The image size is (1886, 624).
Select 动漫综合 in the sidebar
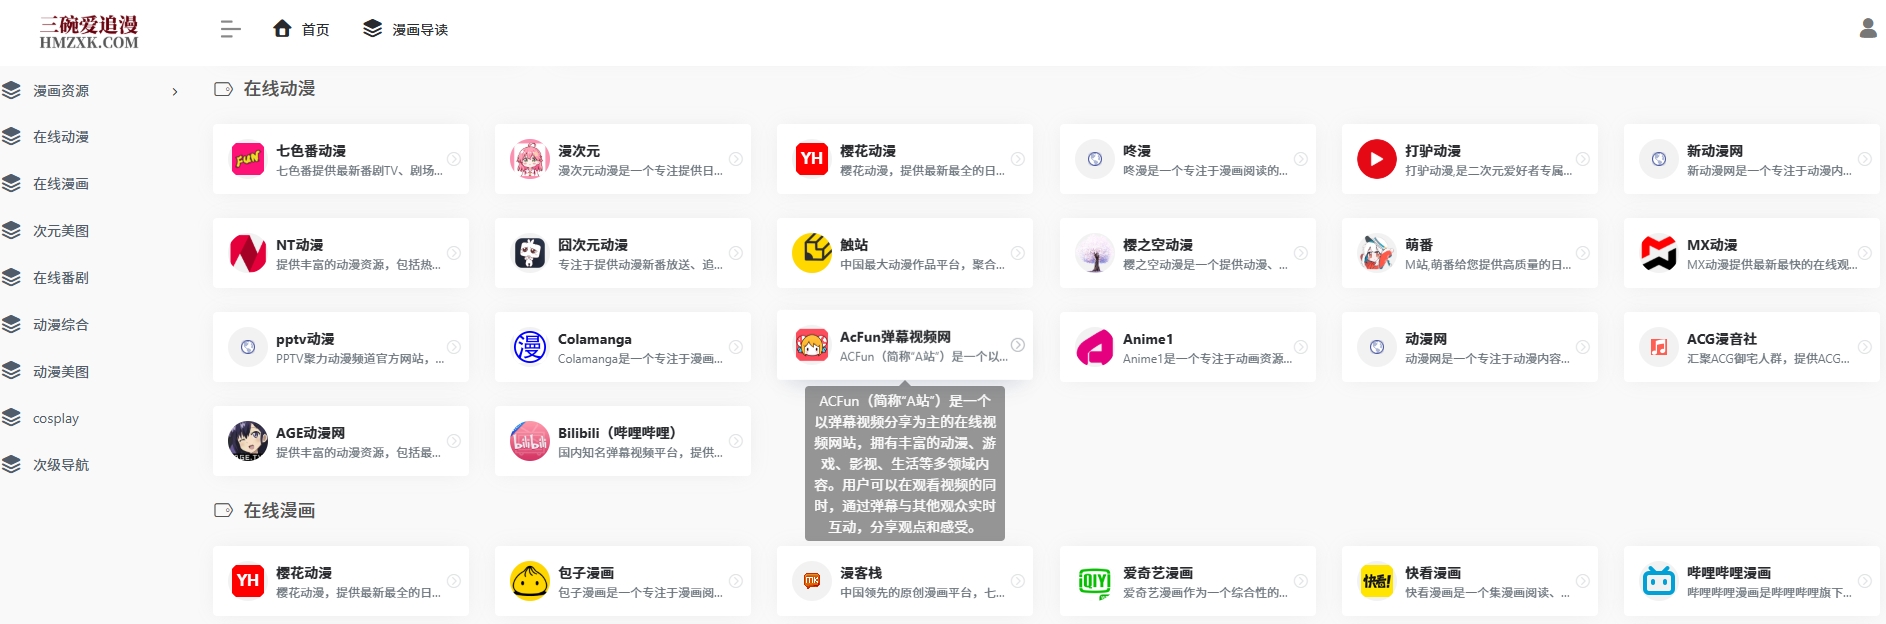click(61, 325)
